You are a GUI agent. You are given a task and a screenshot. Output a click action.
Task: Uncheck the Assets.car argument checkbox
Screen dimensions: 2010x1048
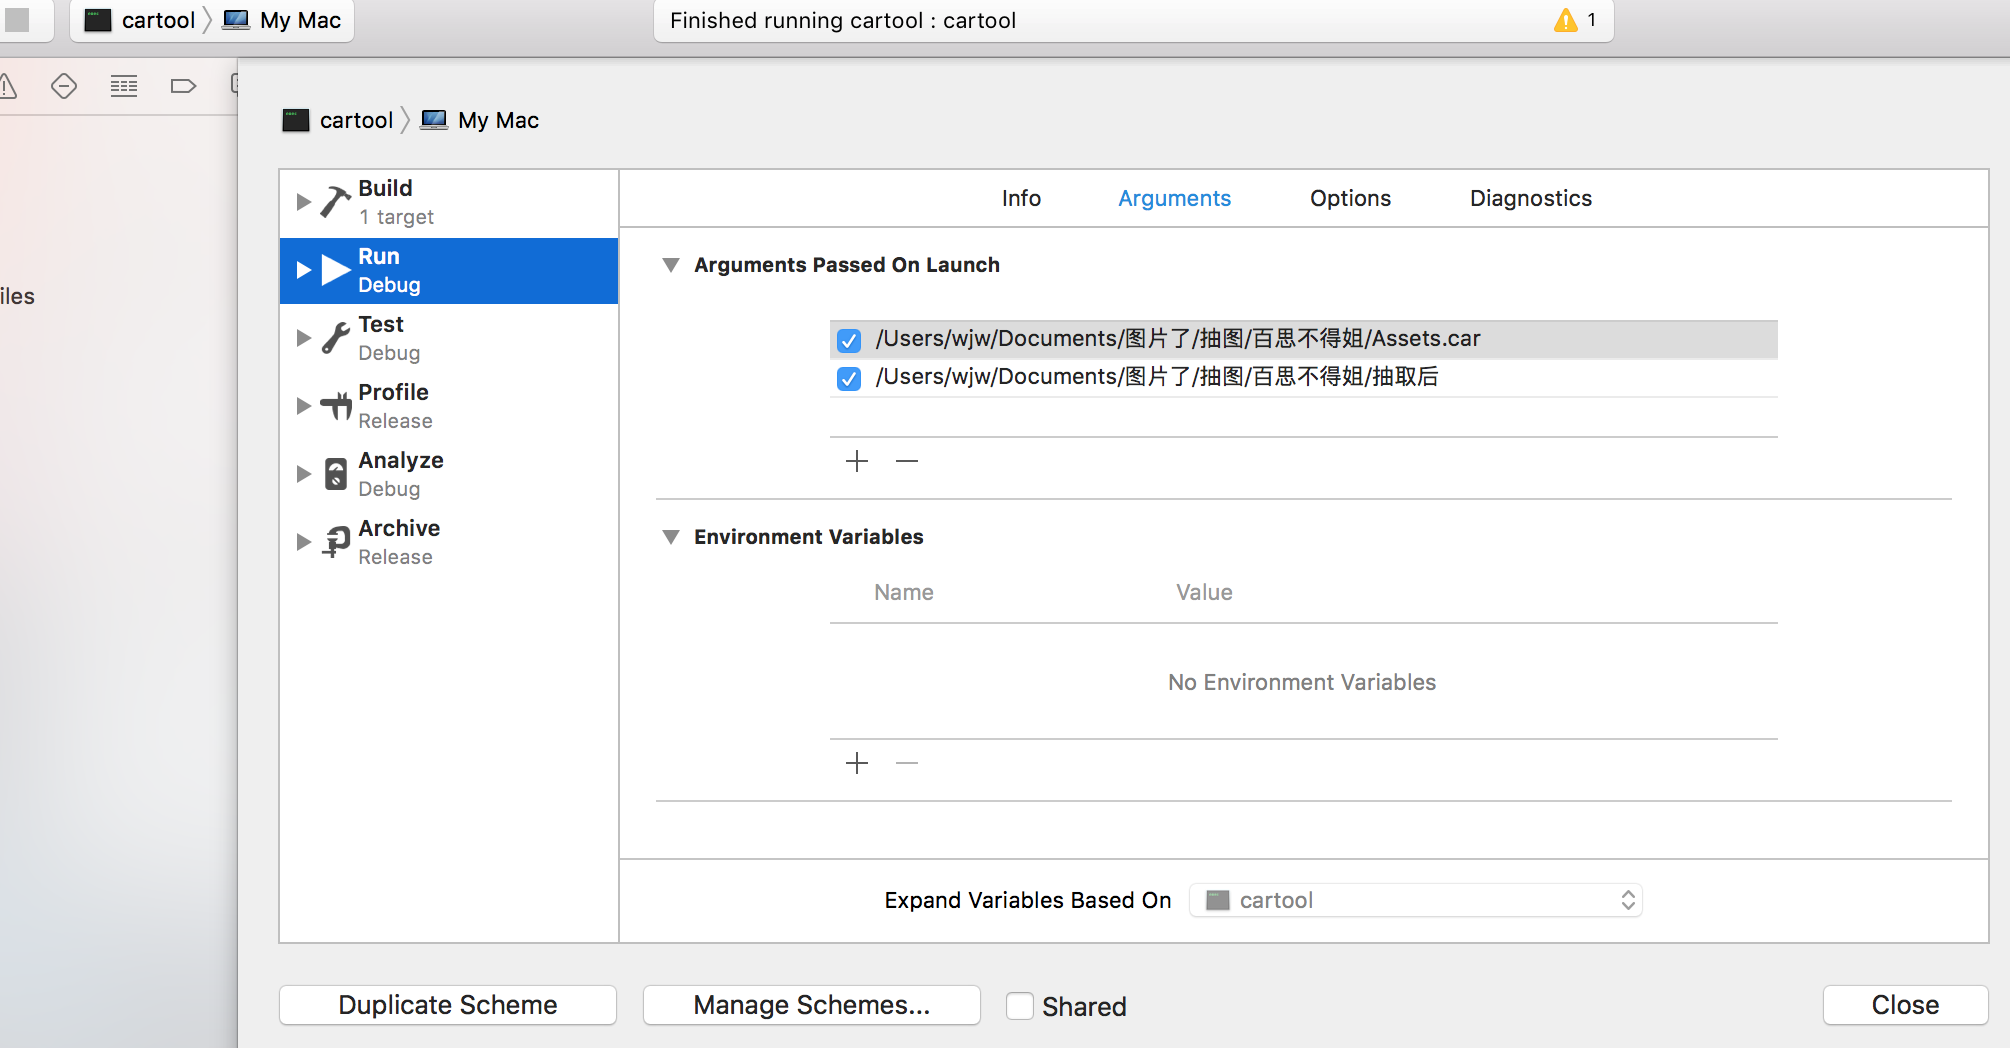pos(849,341)
